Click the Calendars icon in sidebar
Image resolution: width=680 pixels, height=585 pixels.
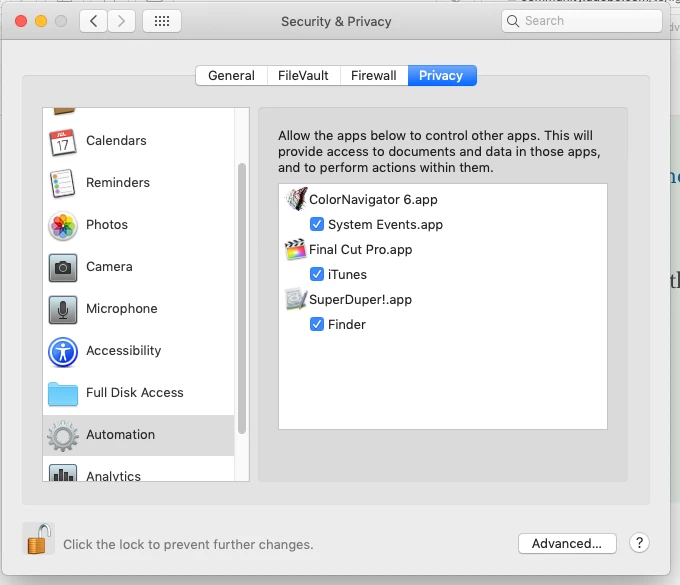click(x=63, y=142)
